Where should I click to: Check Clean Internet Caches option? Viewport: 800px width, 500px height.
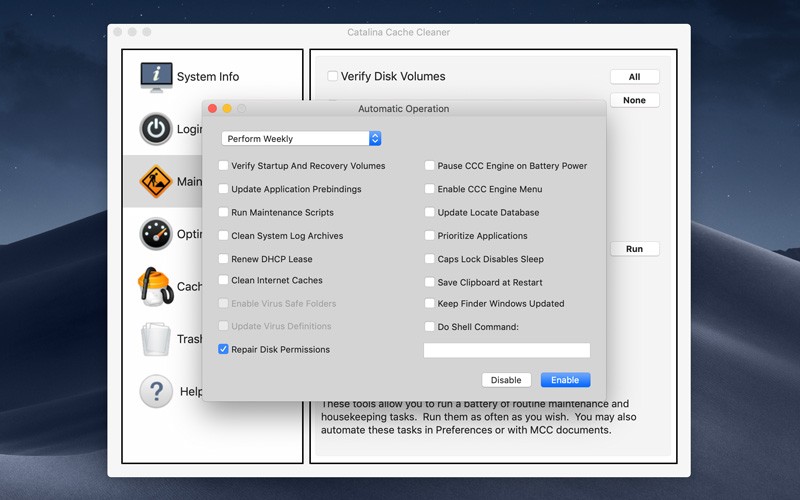[x=223, y=280]
